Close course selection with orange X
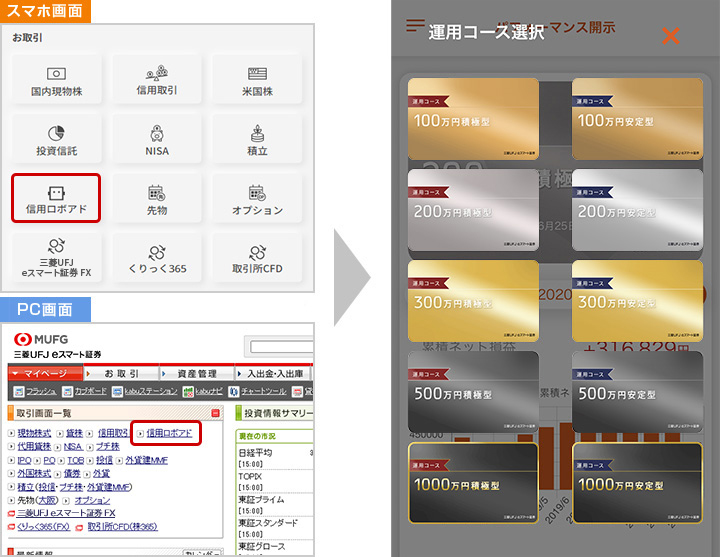Screen dimensions: 720x557 click(x=670, y=35)
